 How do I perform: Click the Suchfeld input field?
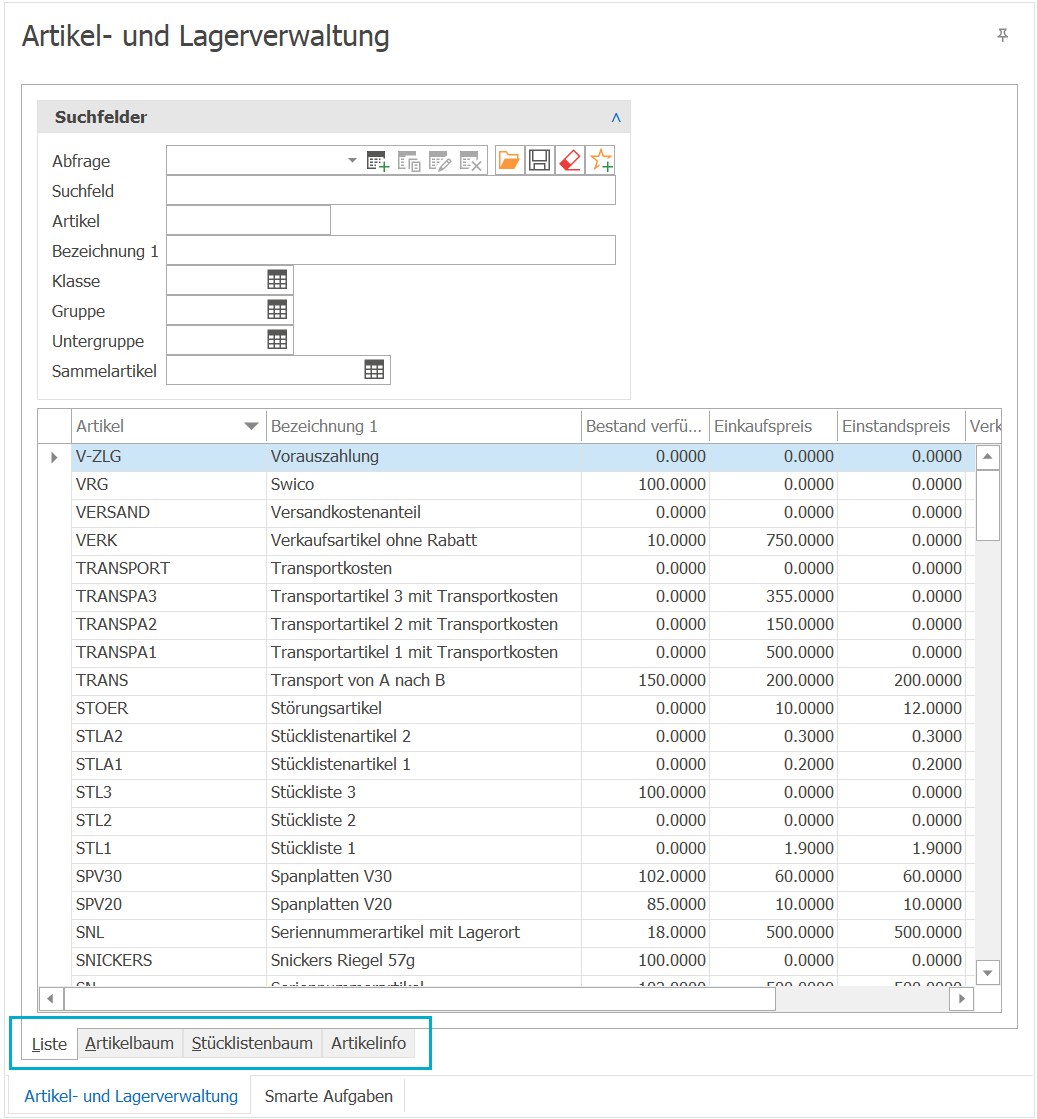click(x=391, y=191)
